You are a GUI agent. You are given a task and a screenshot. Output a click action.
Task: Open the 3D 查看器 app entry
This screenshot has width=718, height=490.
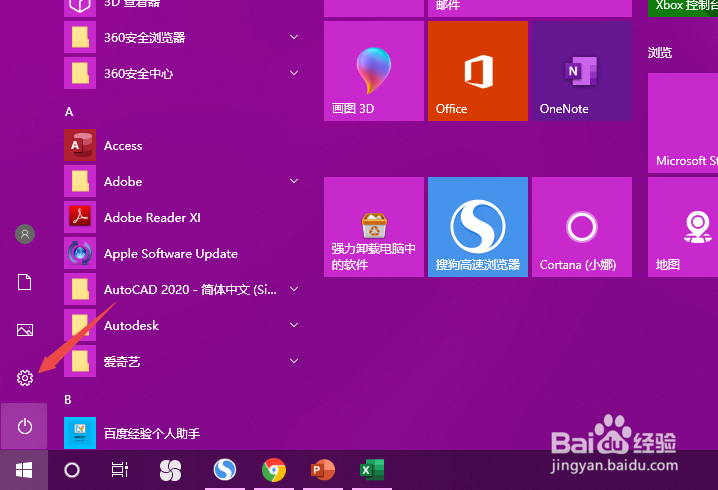(183, 8)
